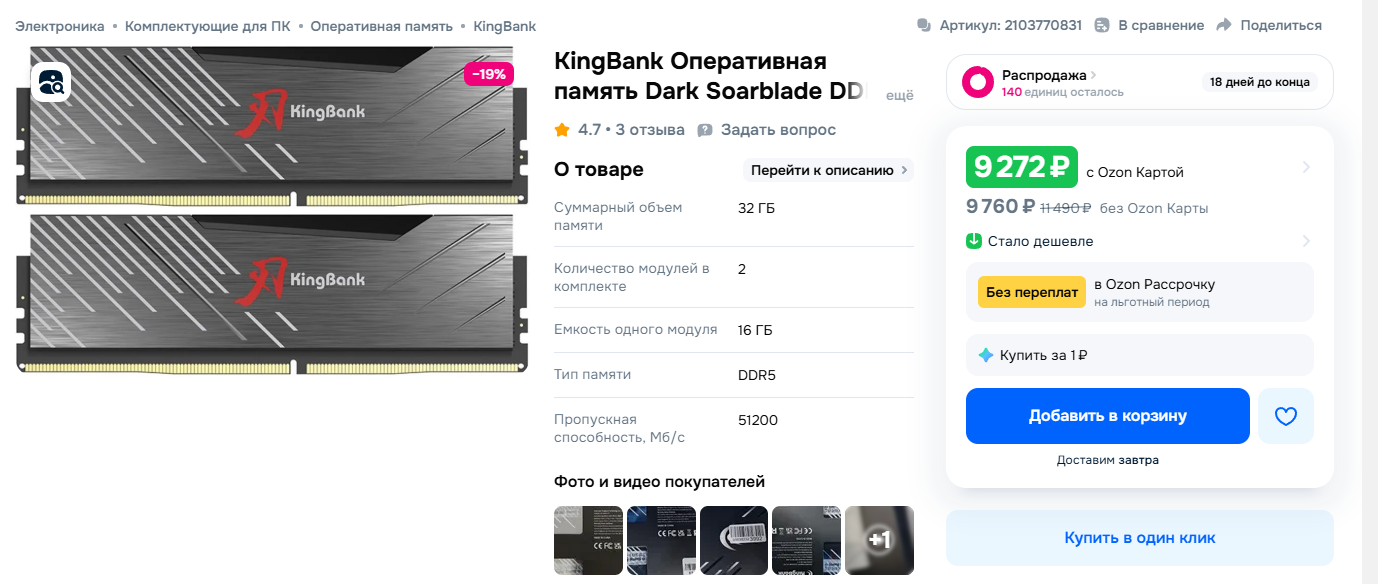Open the Распродажа sale chevron
This screenshot has height=584, width=1378.
click(x=1094, y=75)
